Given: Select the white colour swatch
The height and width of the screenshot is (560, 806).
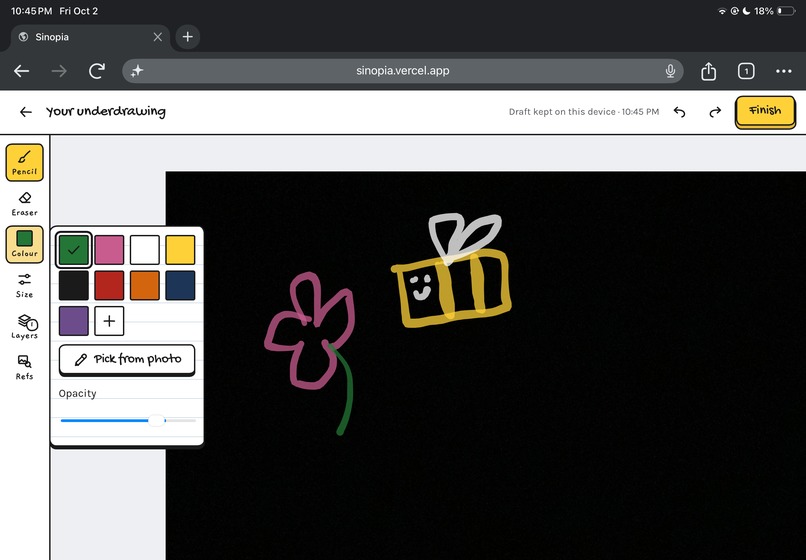Looking at the screenshot, I should point(144,250).
